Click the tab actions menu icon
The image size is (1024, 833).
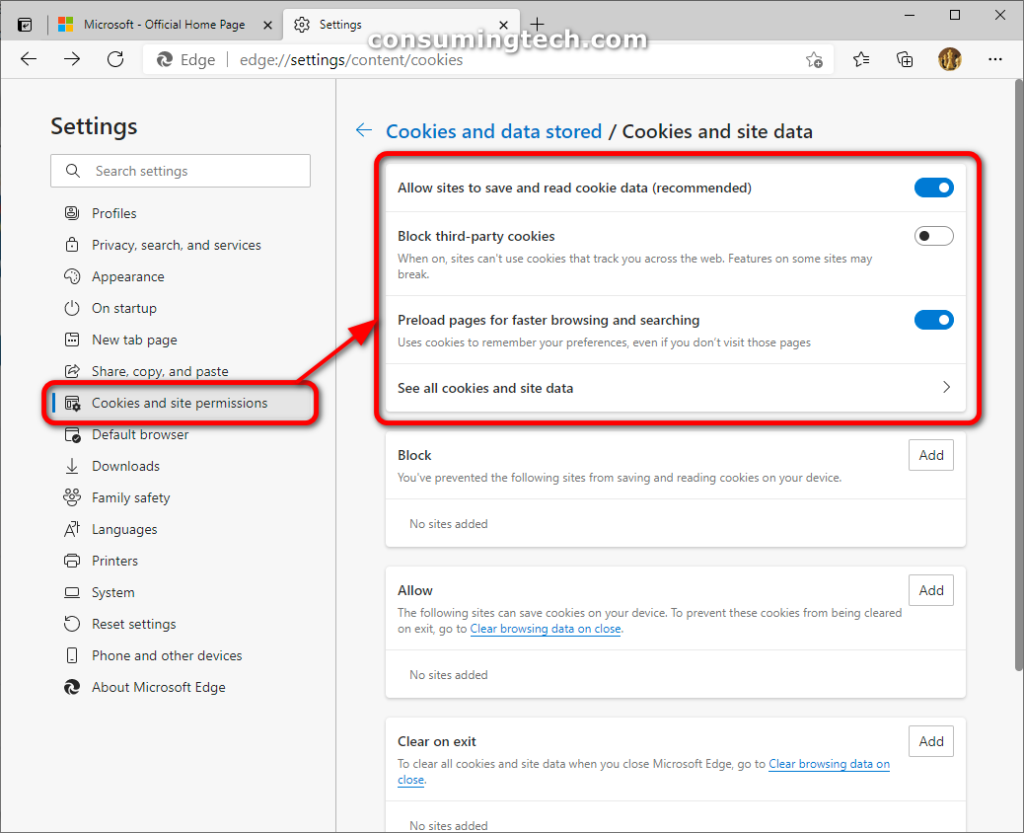[25, 25]
